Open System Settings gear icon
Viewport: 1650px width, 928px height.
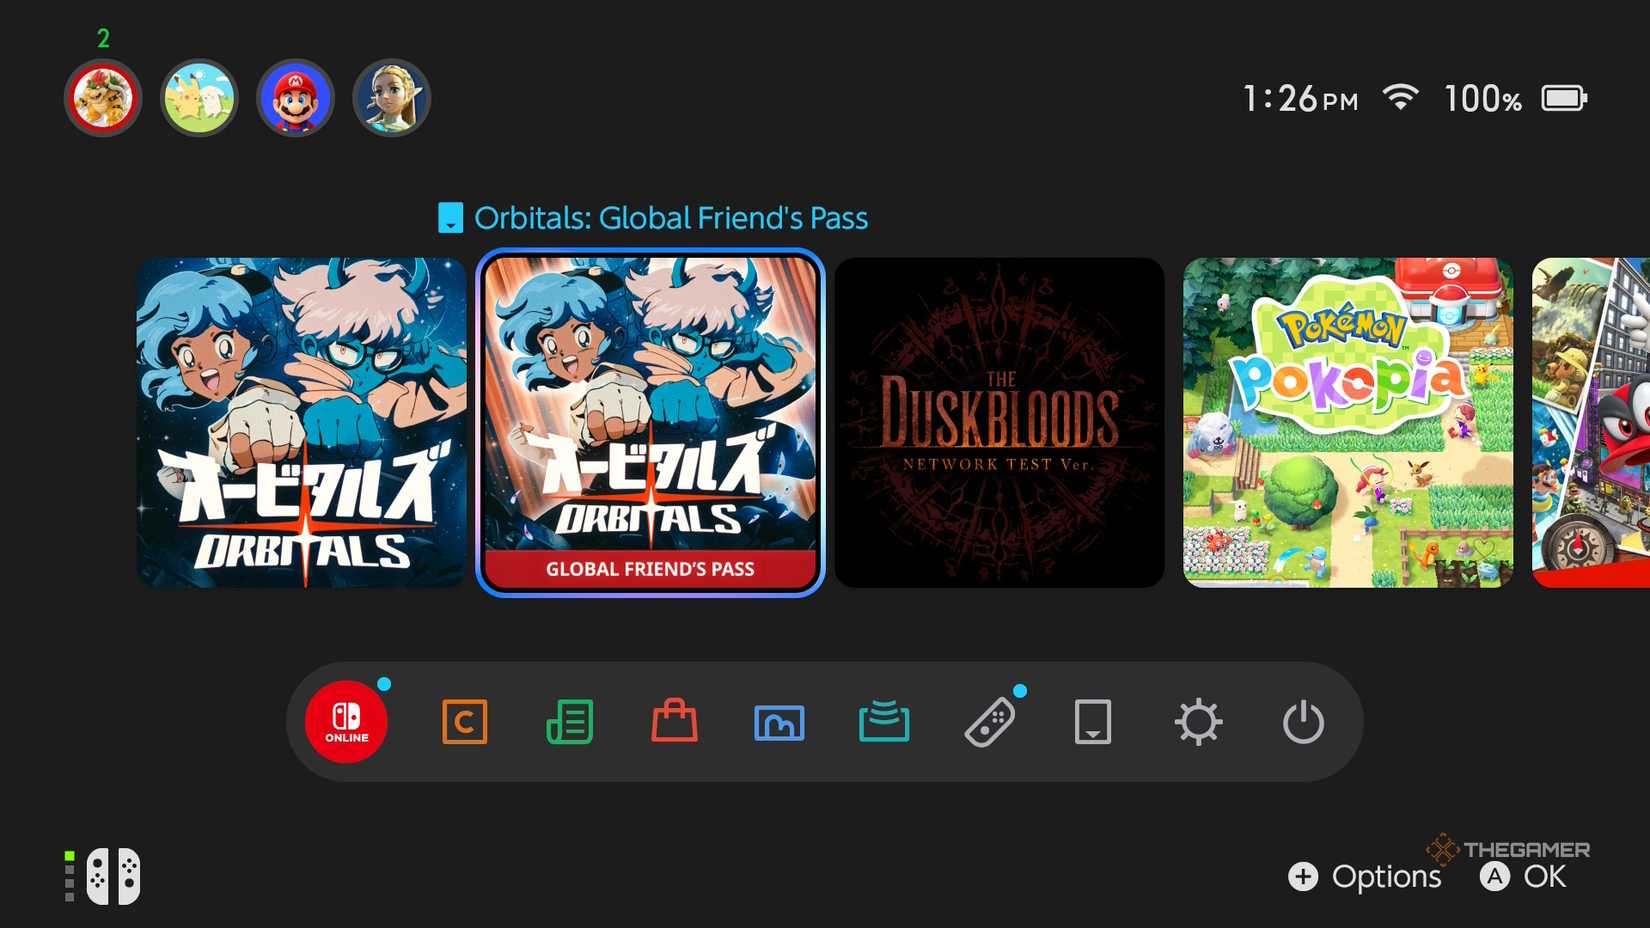point(1198,721)
